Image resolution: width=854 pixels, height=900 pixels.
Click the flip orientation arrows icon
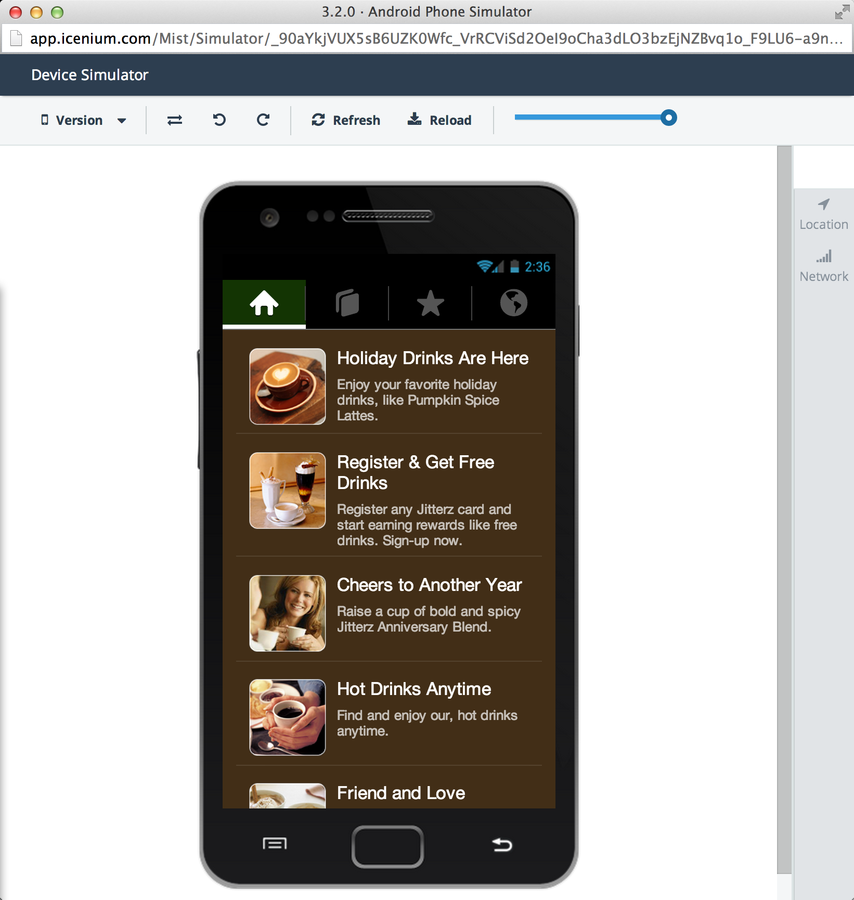tap(174, 120)
